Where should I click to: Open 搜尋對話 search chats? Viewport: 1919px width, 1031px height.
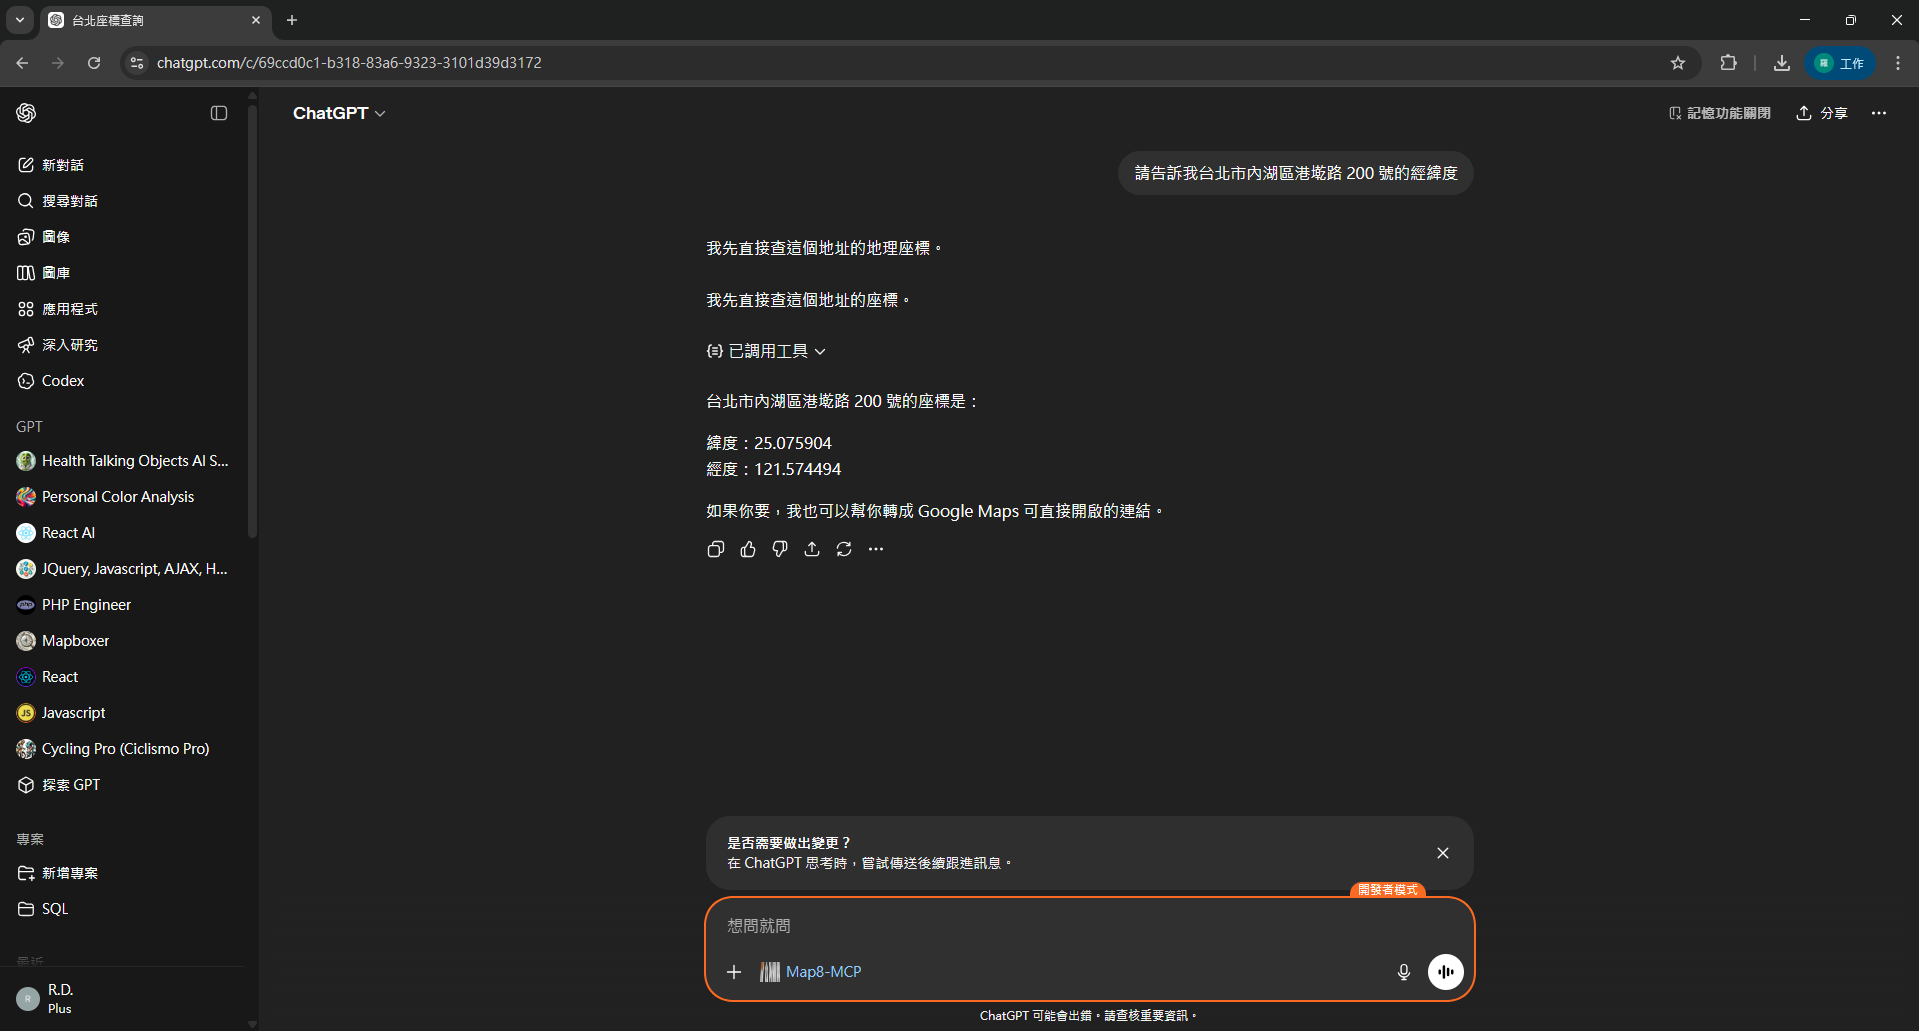tap(122, 201)
